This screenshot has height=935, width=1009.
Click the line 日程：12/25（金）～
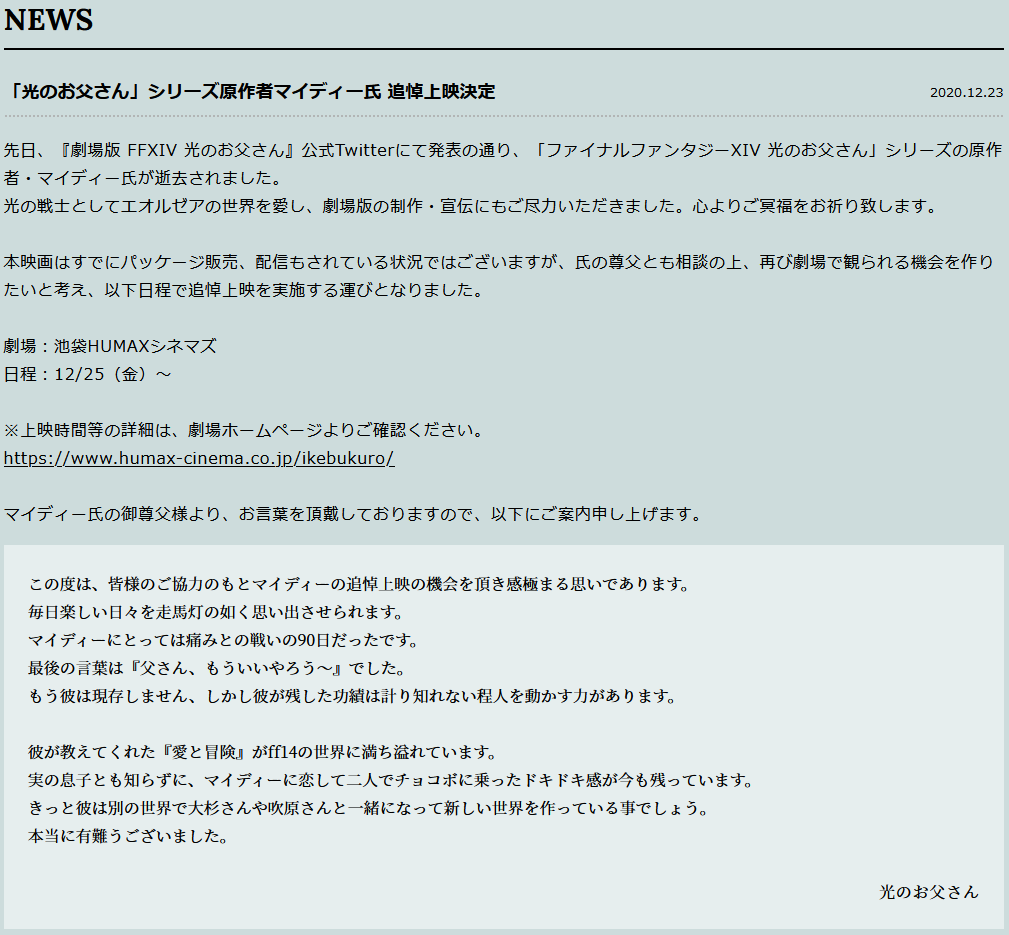[88, 374]
